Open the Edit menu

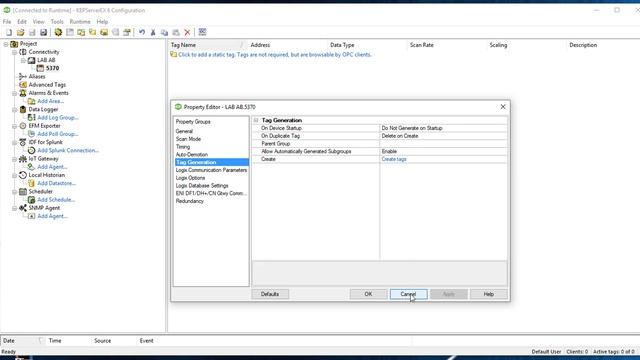click(22, 22)
